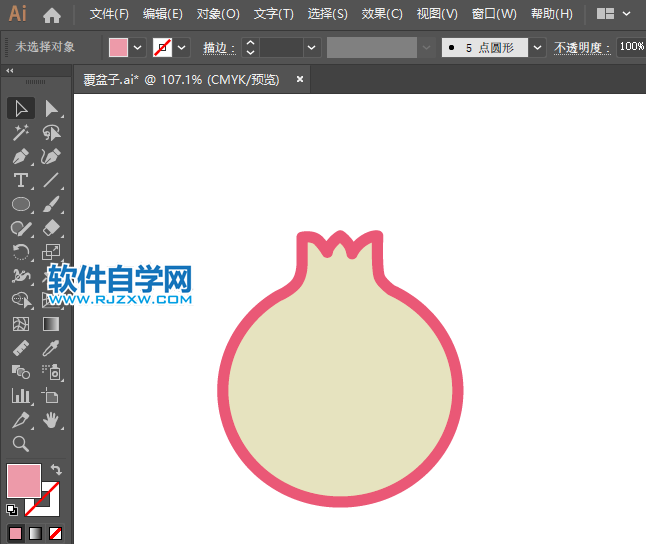Select the Slice tool
This screenshot has width=646, height=544.
point(21,420)
